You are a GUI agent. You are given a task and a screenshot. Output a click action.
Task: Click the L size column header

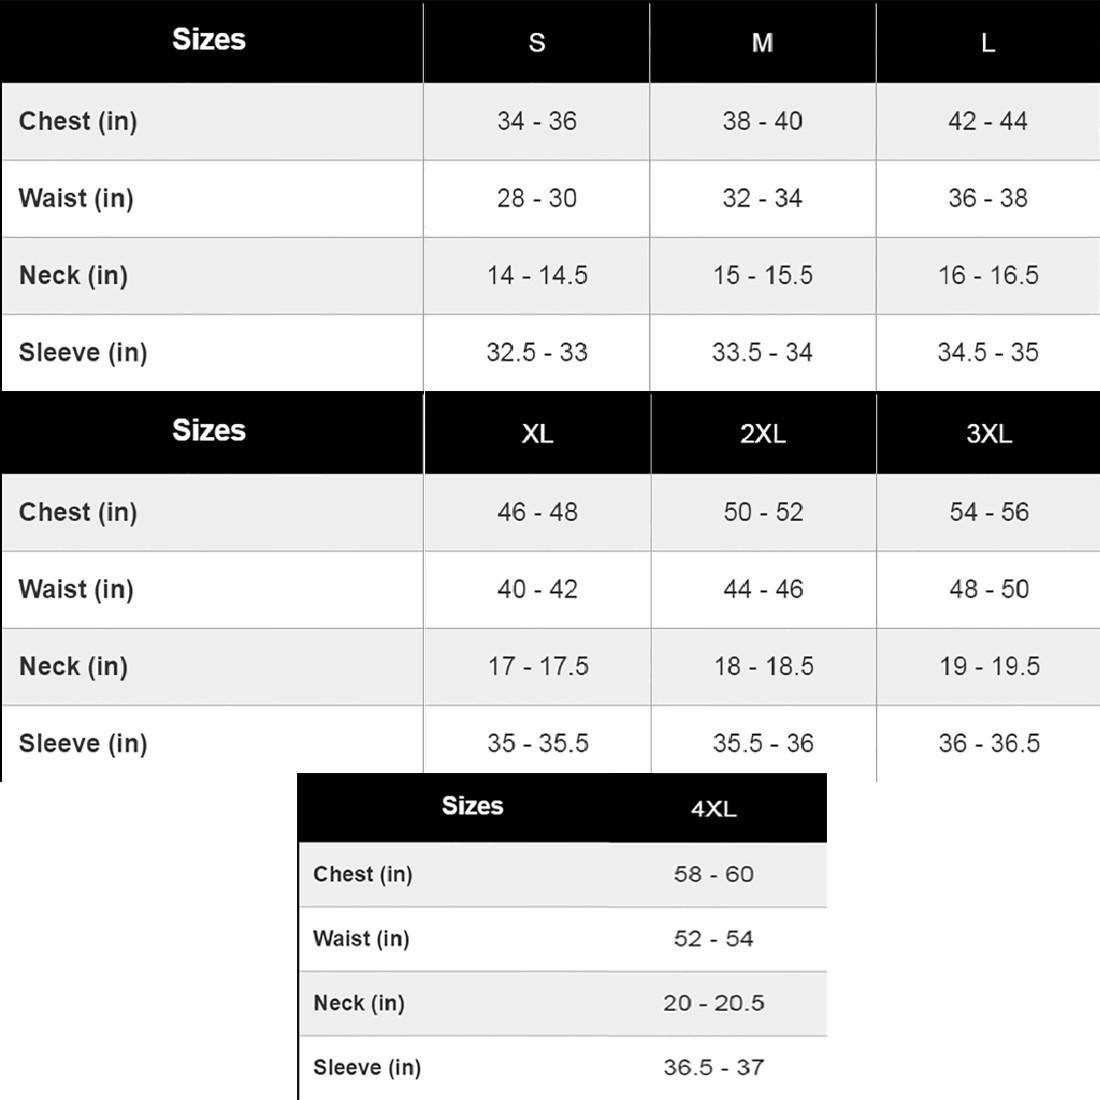(988, 43)
